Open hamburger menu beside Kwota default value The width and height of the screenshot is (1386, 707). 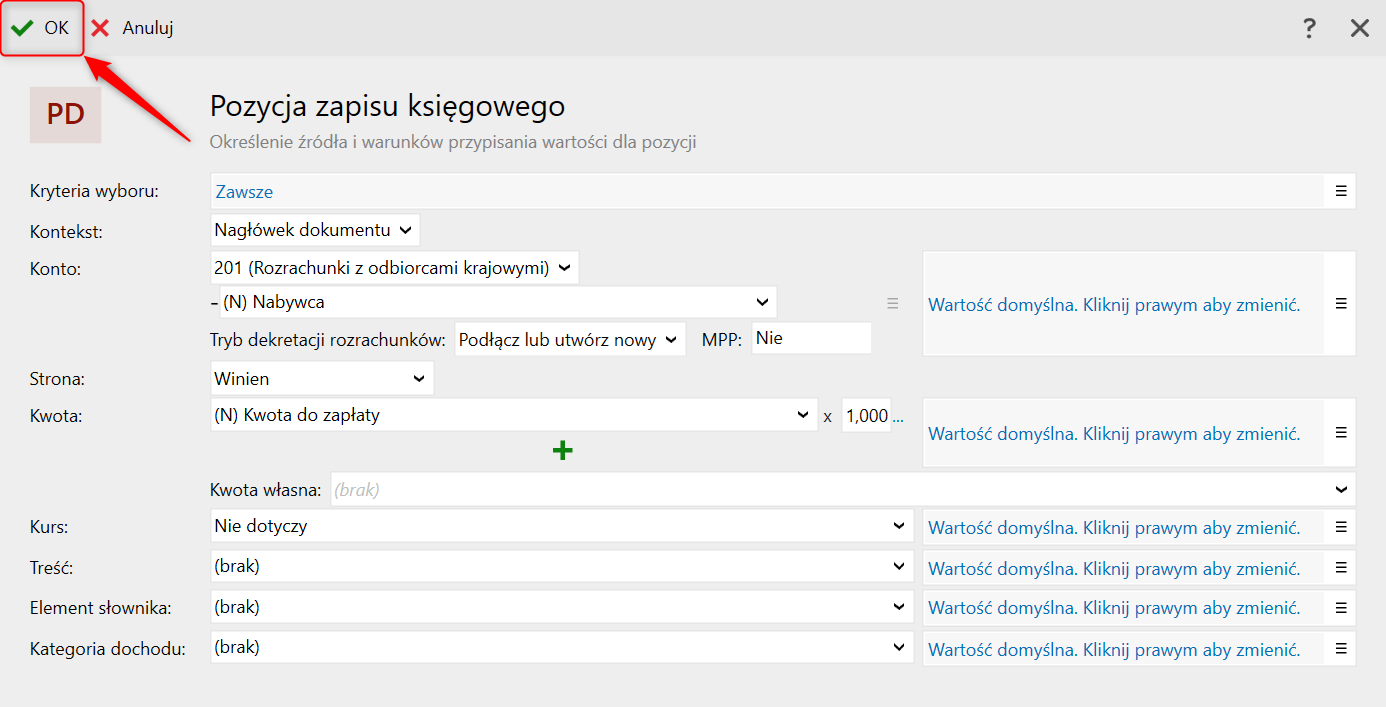click(1341, 433)
